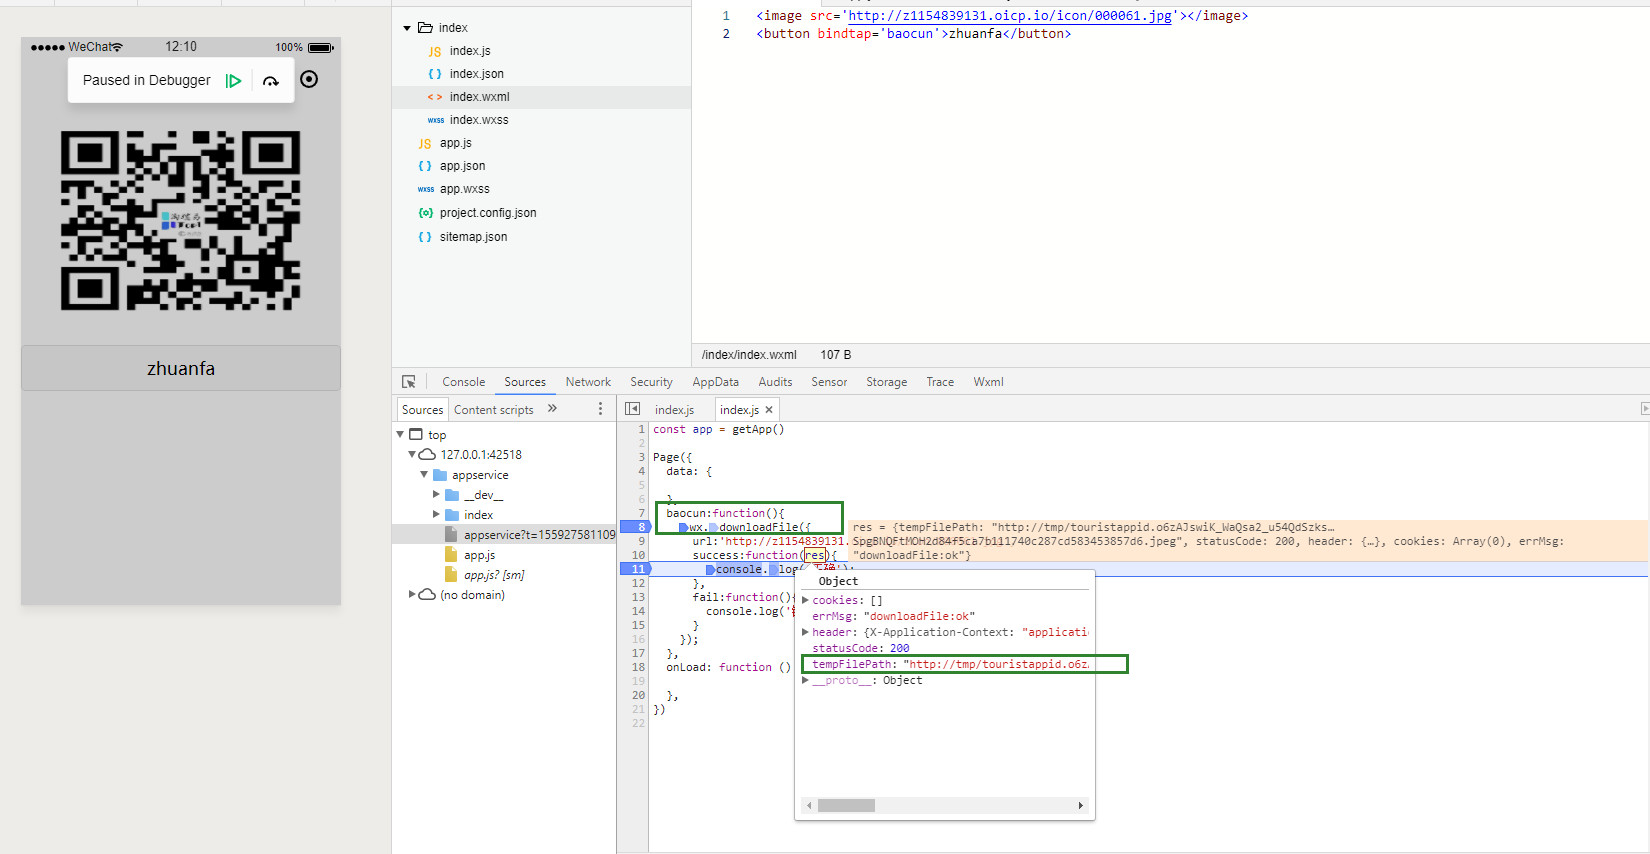
Task: Switch to the Audits tab
Action: [x=775, y=382]
